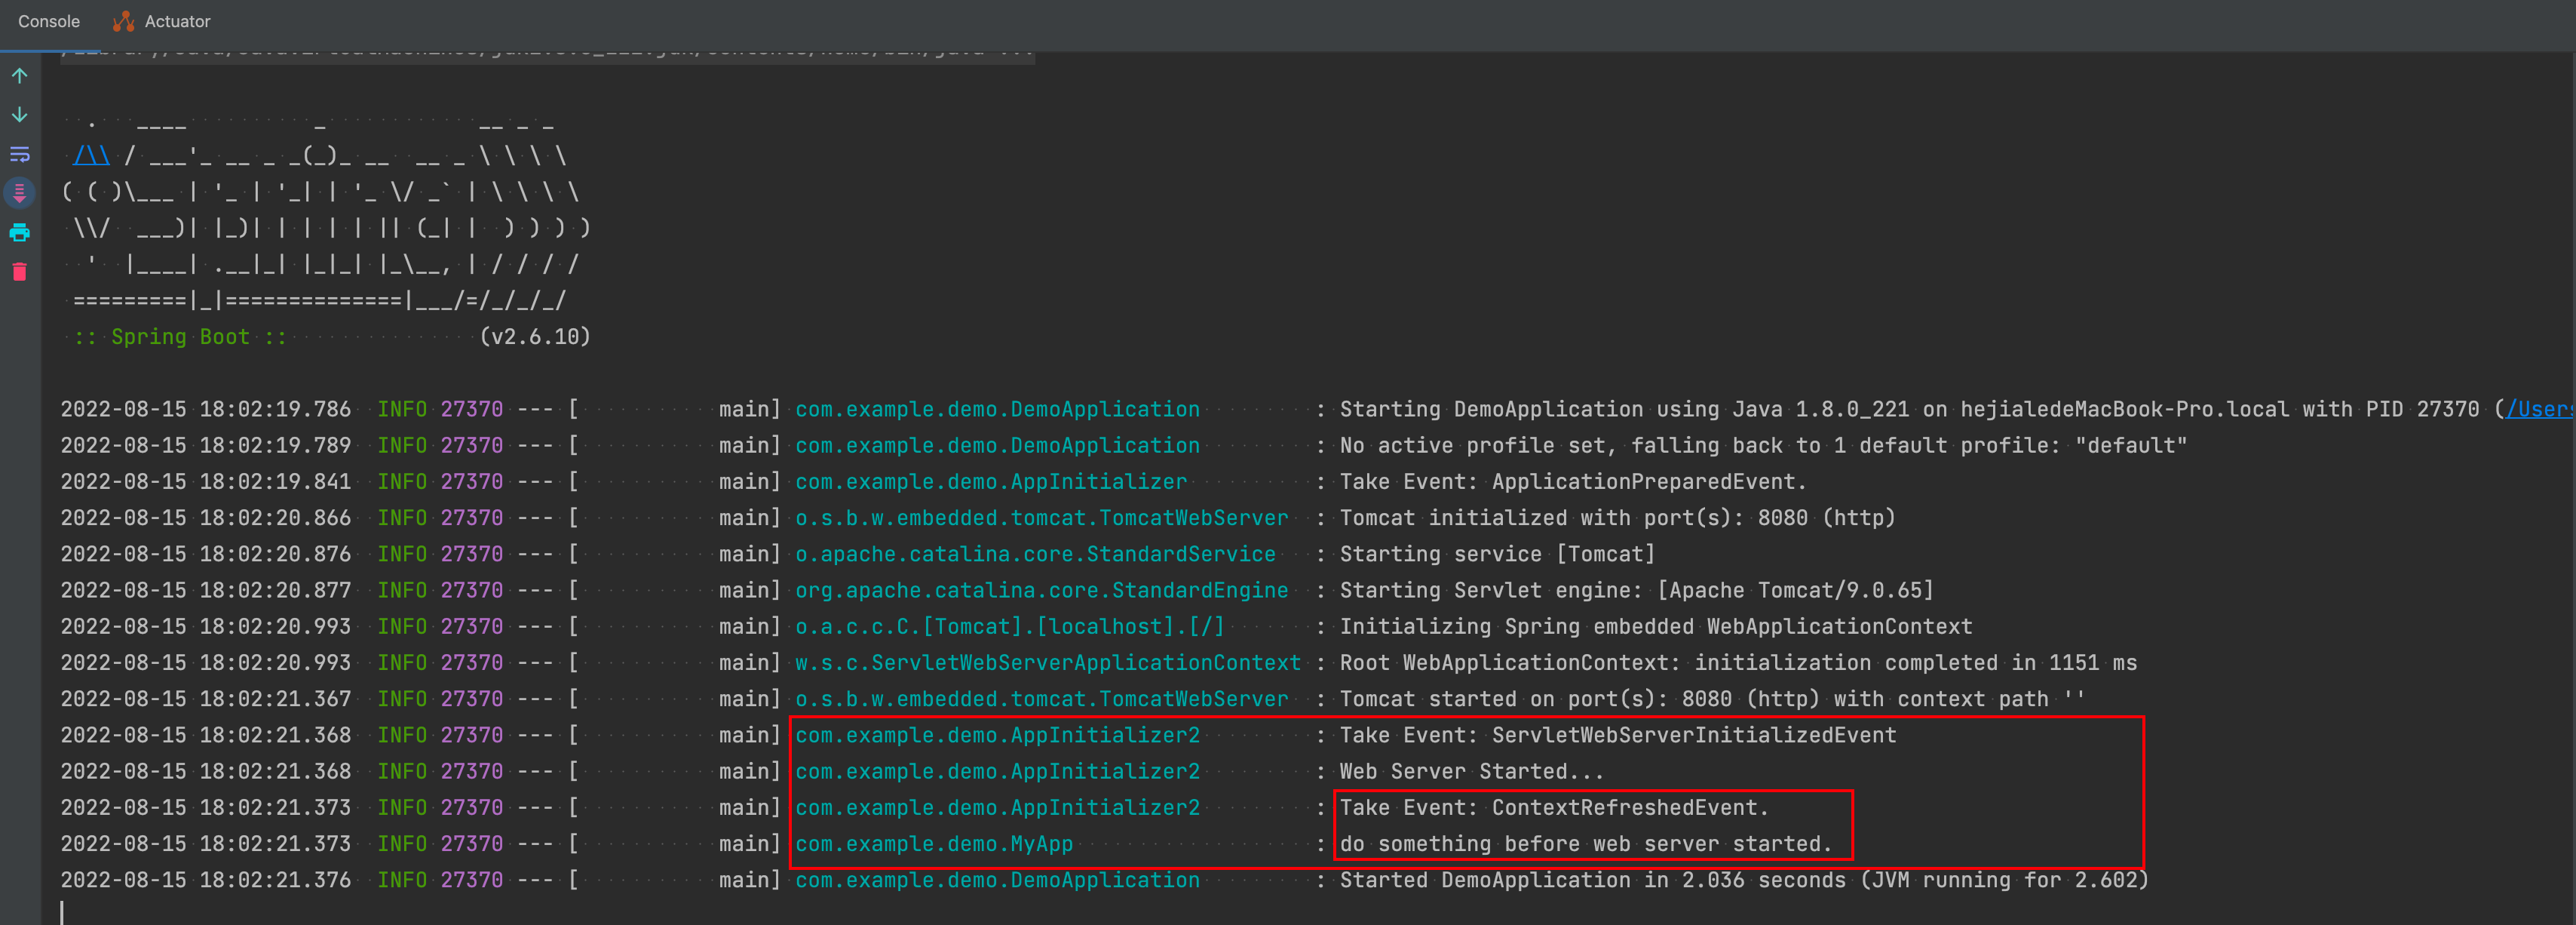
Task: Switch to the Console tab
Action: (x=49, y=20)
